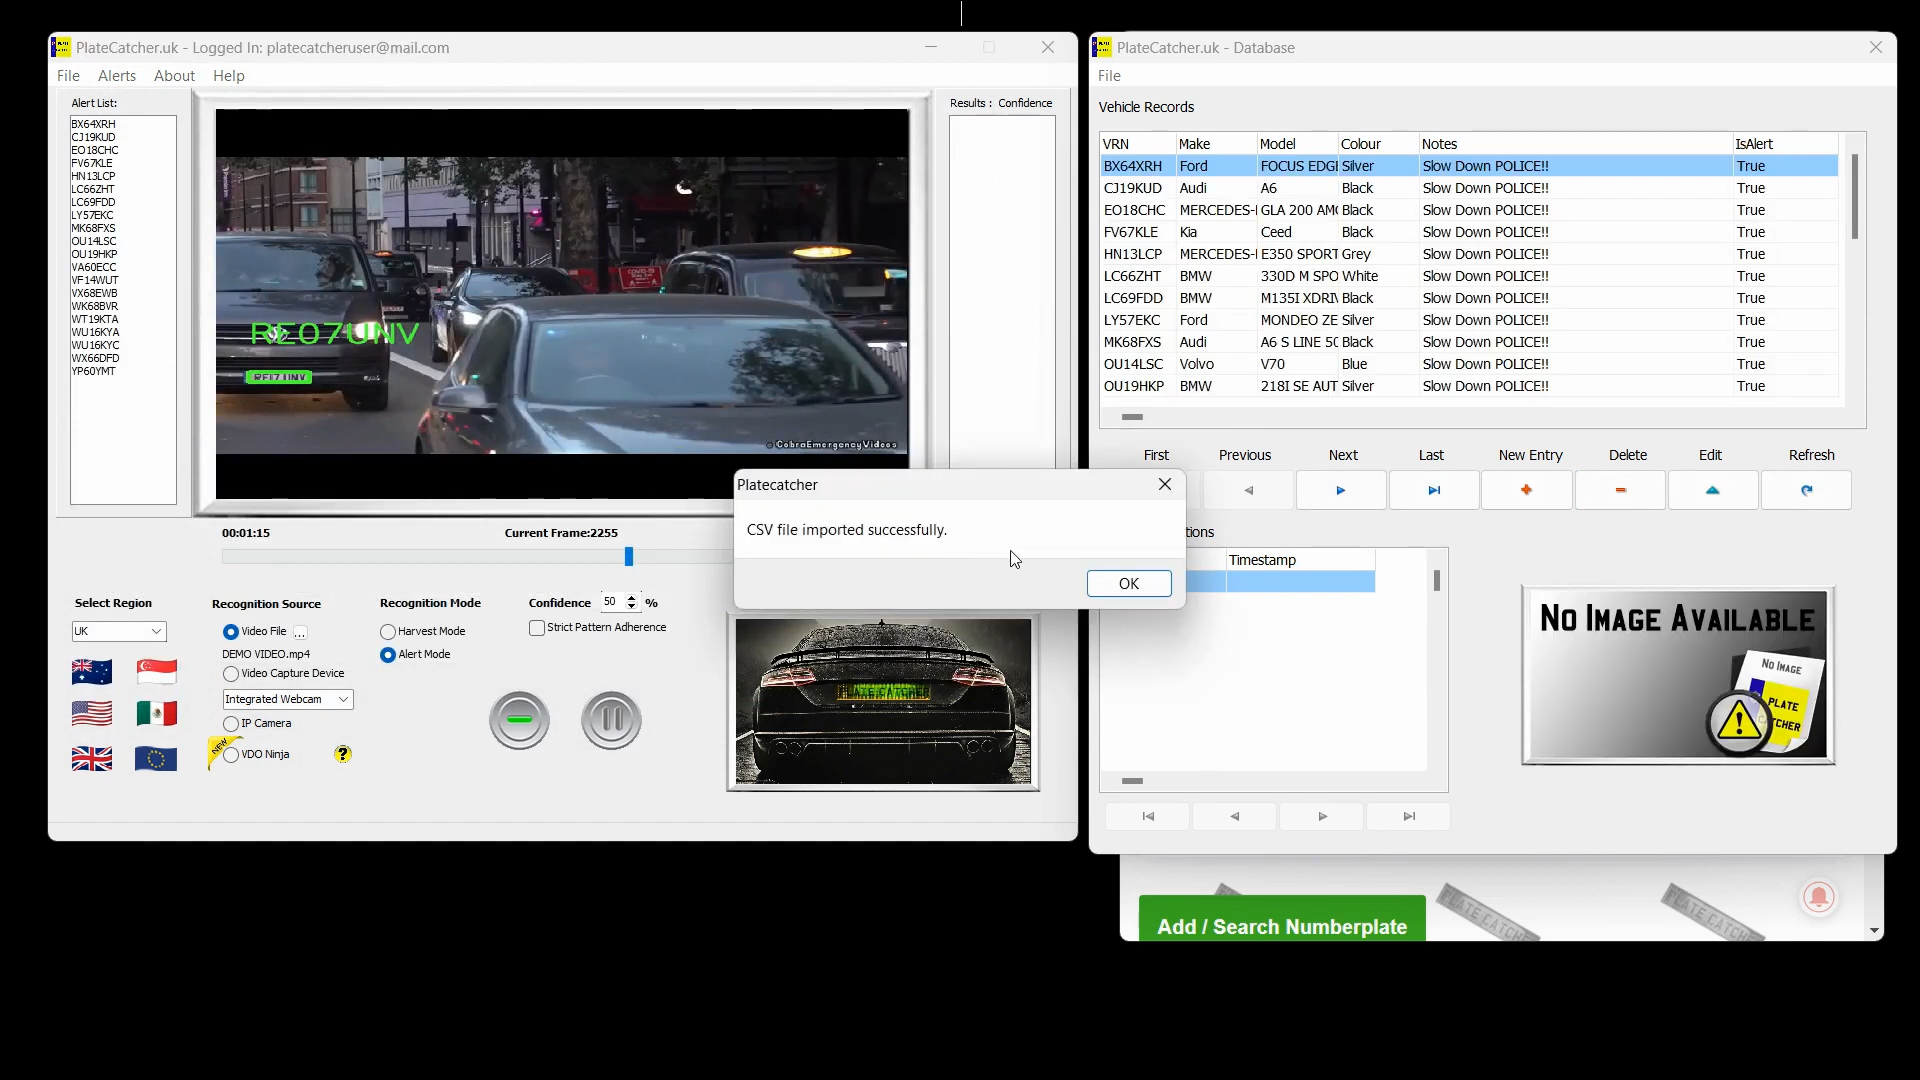1920x1080 pixels.
Task: Click the black car PlateCatcher thumbnail
Action: pyautogui.click(x=883, y=702)
